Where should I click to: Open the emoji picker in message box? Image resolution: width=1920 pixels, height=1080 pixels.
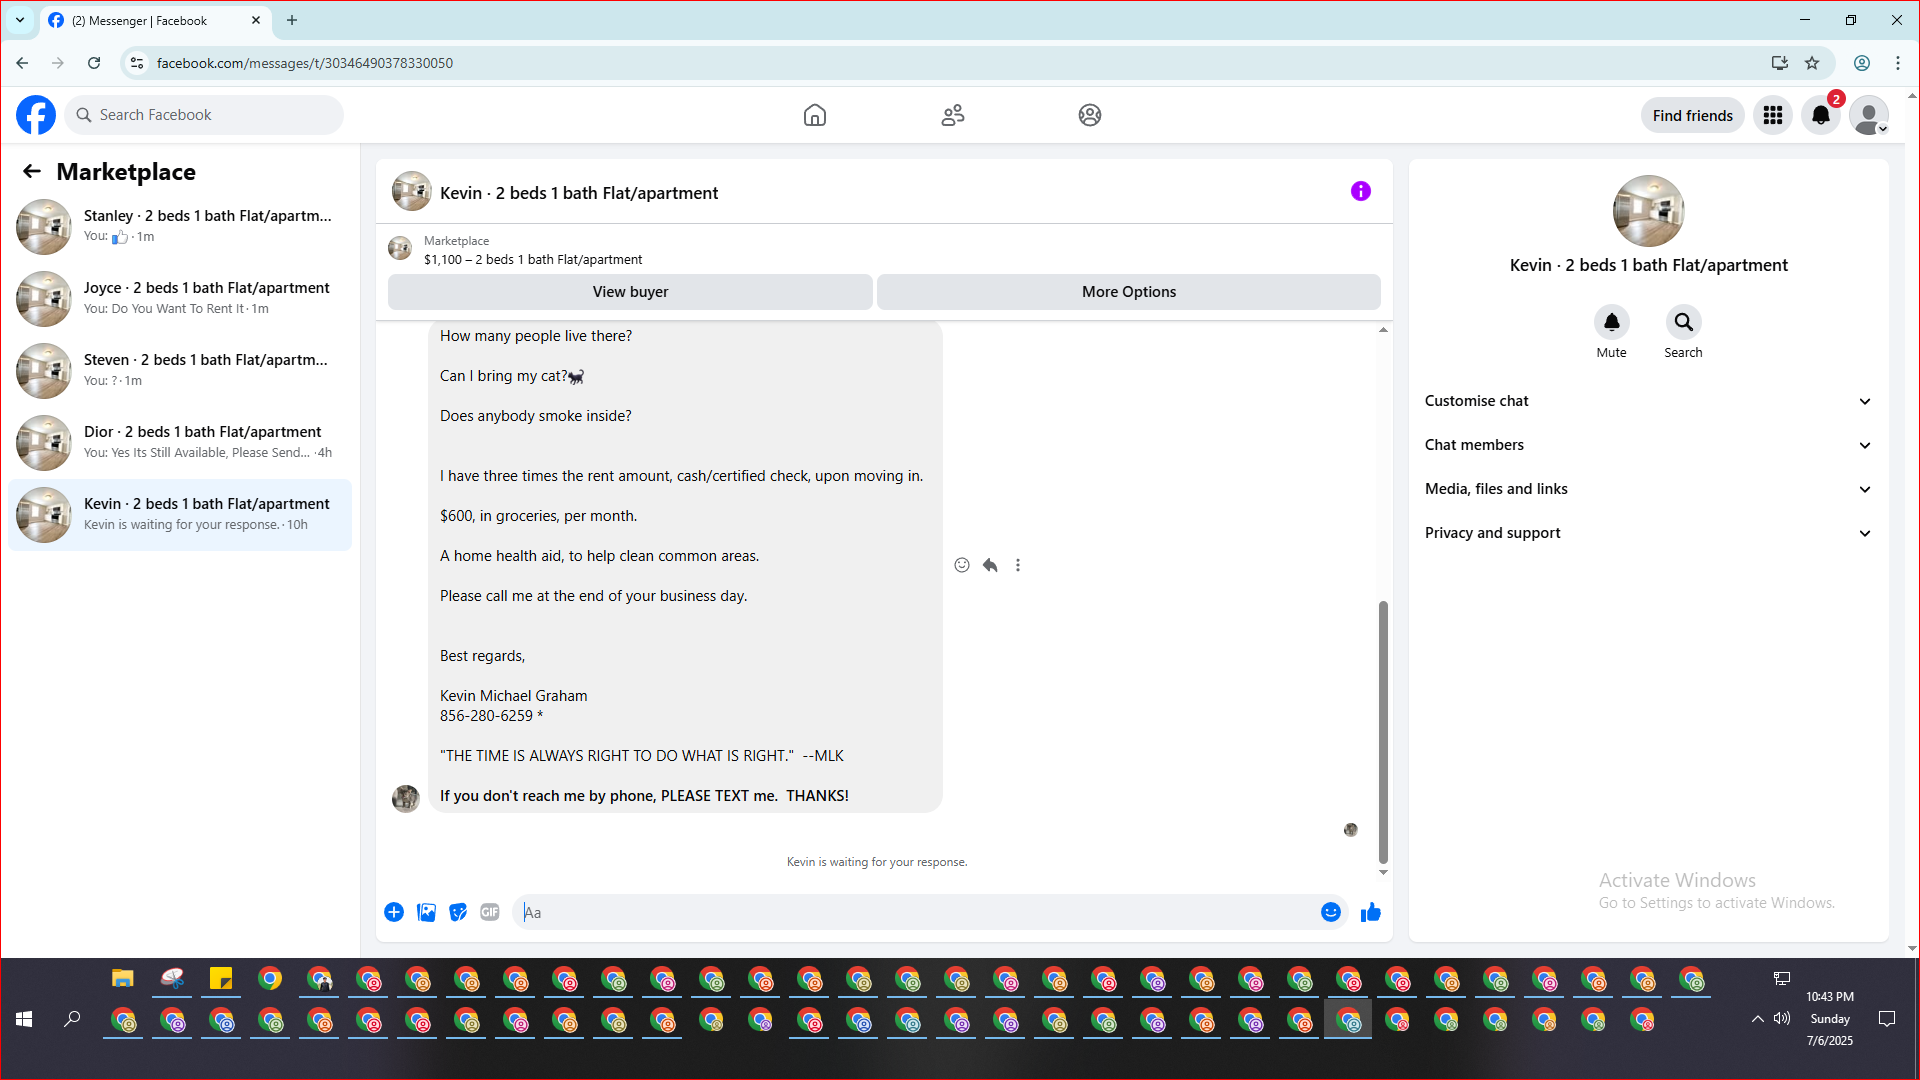tap(1330, 912)
